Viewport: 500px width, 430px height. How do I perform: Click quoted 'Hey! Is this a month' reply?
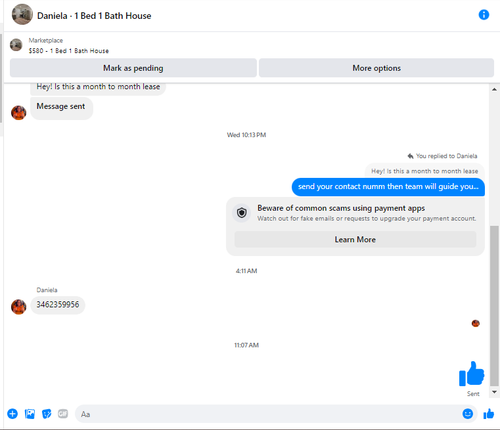coord(425,171)
